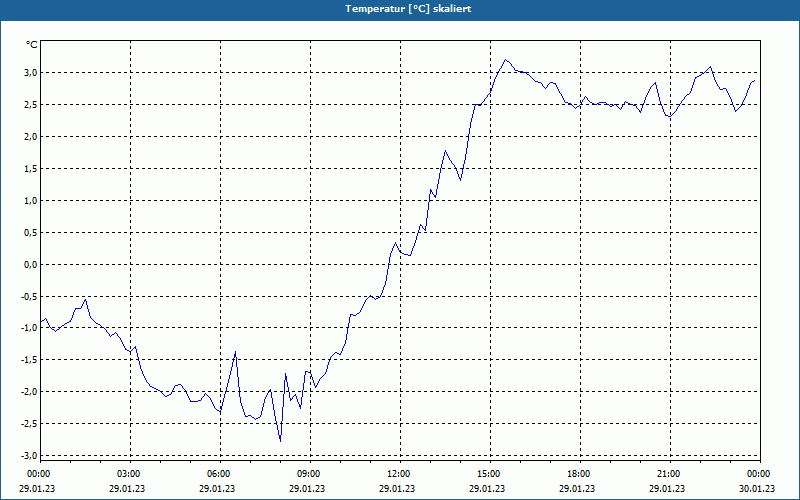Click the °C unit label on the y-axis
The width and height of the screenshot is (800, 500).
coord(32,45)
